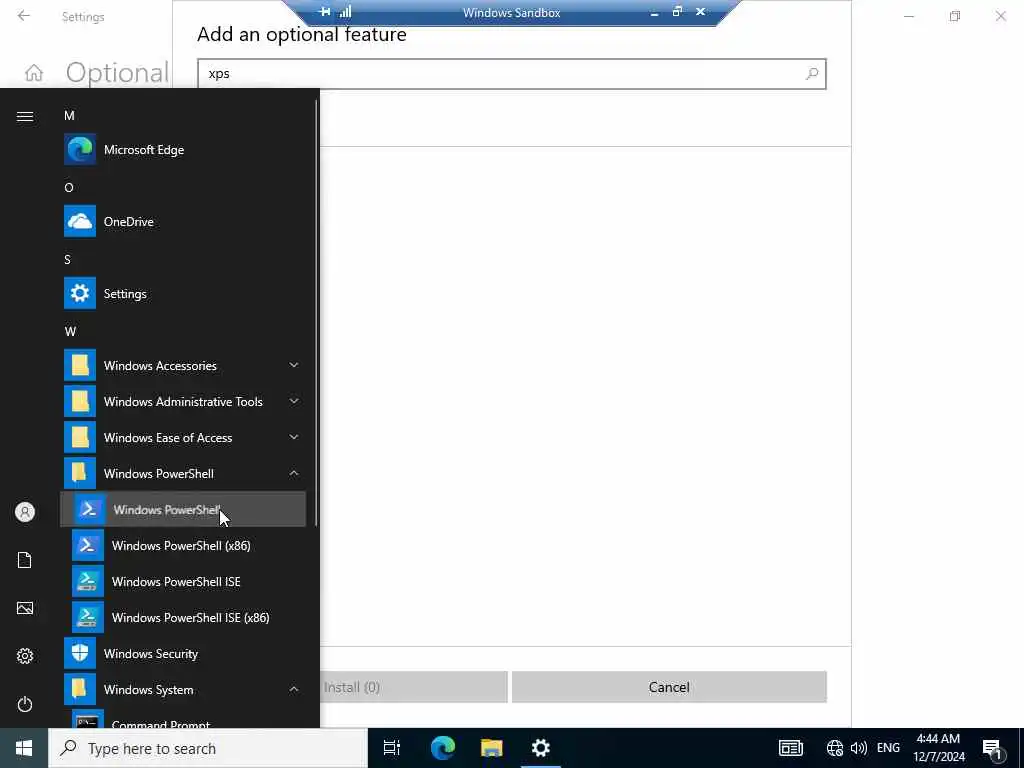Collapse the Windows System folder
Screen dimensions: 1024x768
(x=183, y=689)
